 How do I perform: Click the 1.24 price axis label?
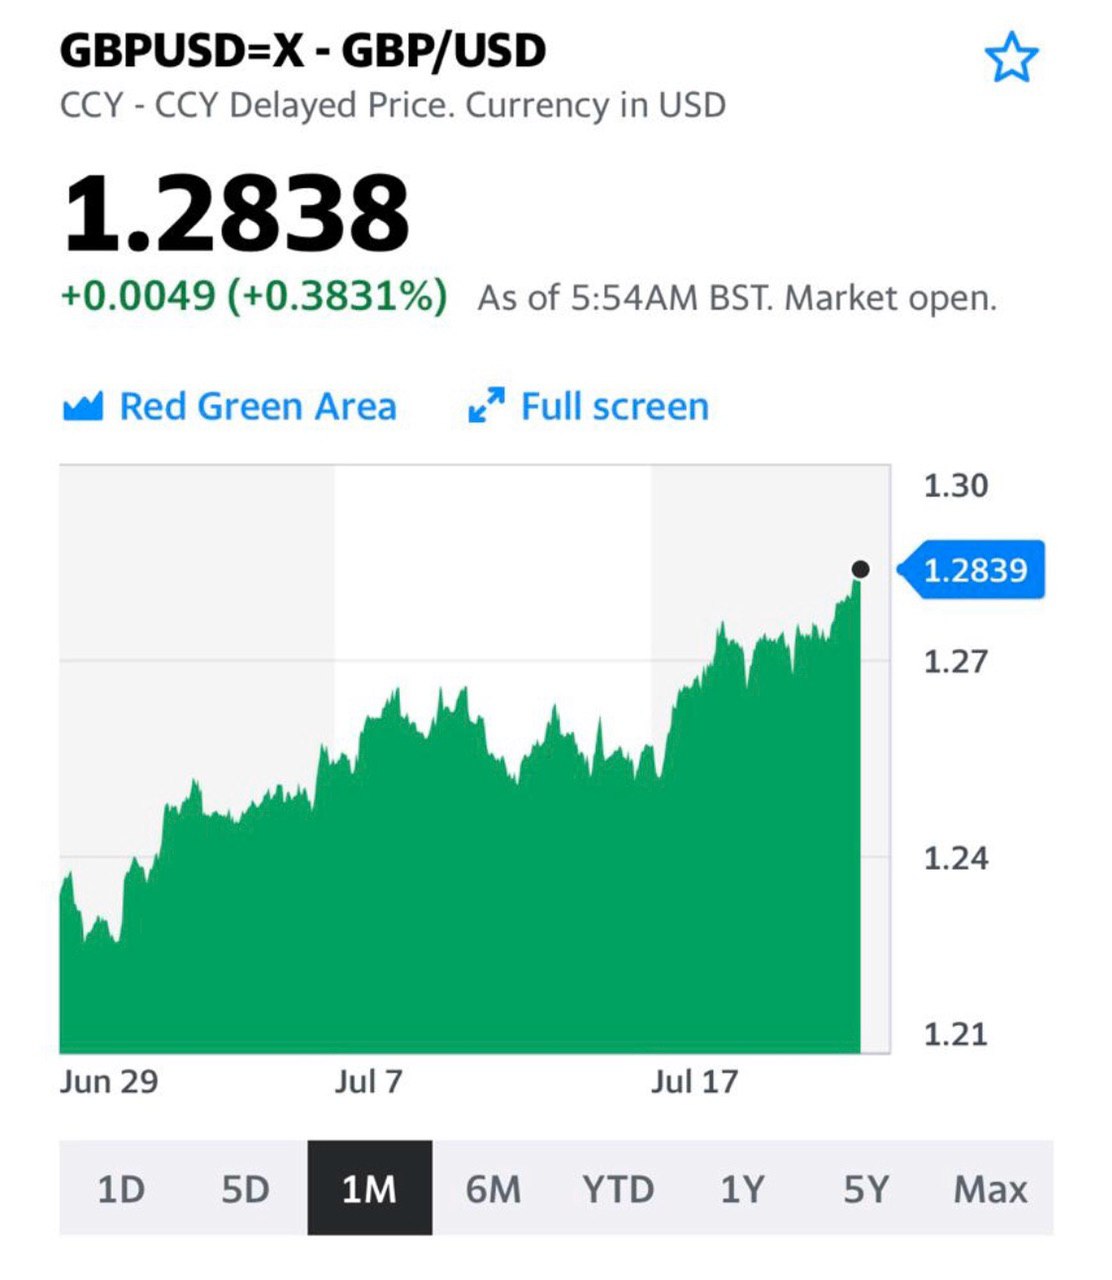pos(956,858)
